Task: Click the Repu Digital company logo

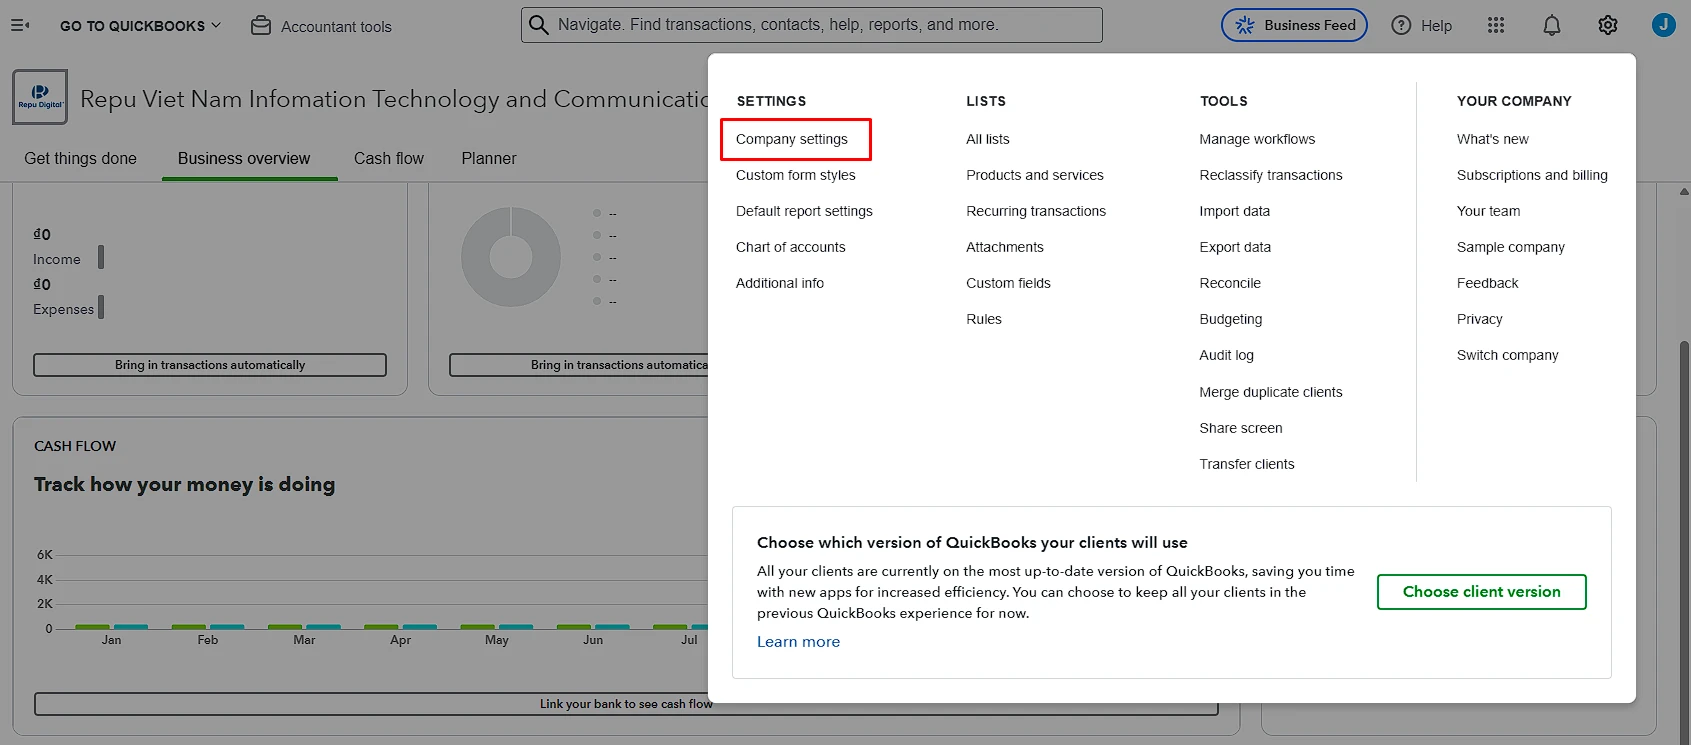Action: tap(40, 97)
